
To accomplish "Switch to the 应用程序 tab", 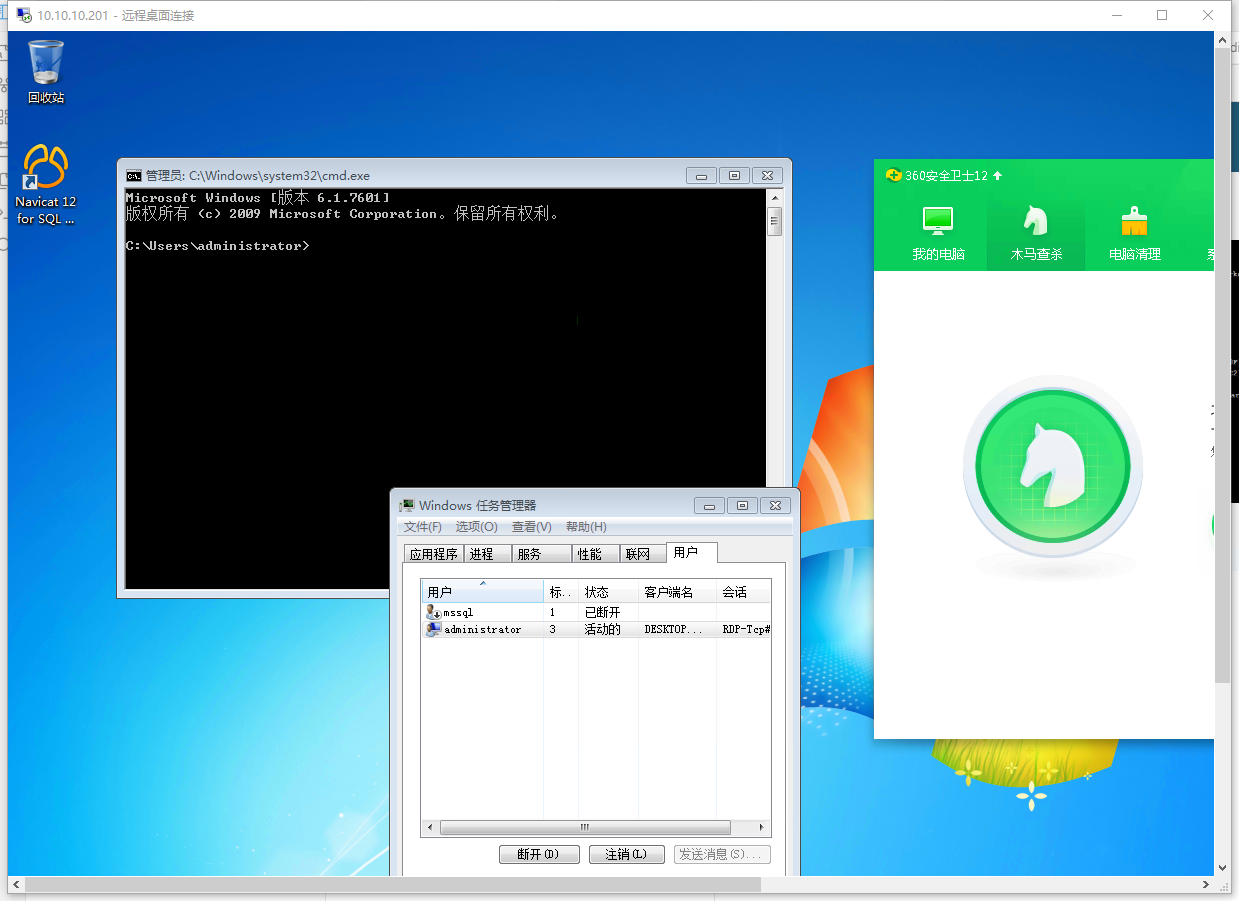I will coord(434,554).
